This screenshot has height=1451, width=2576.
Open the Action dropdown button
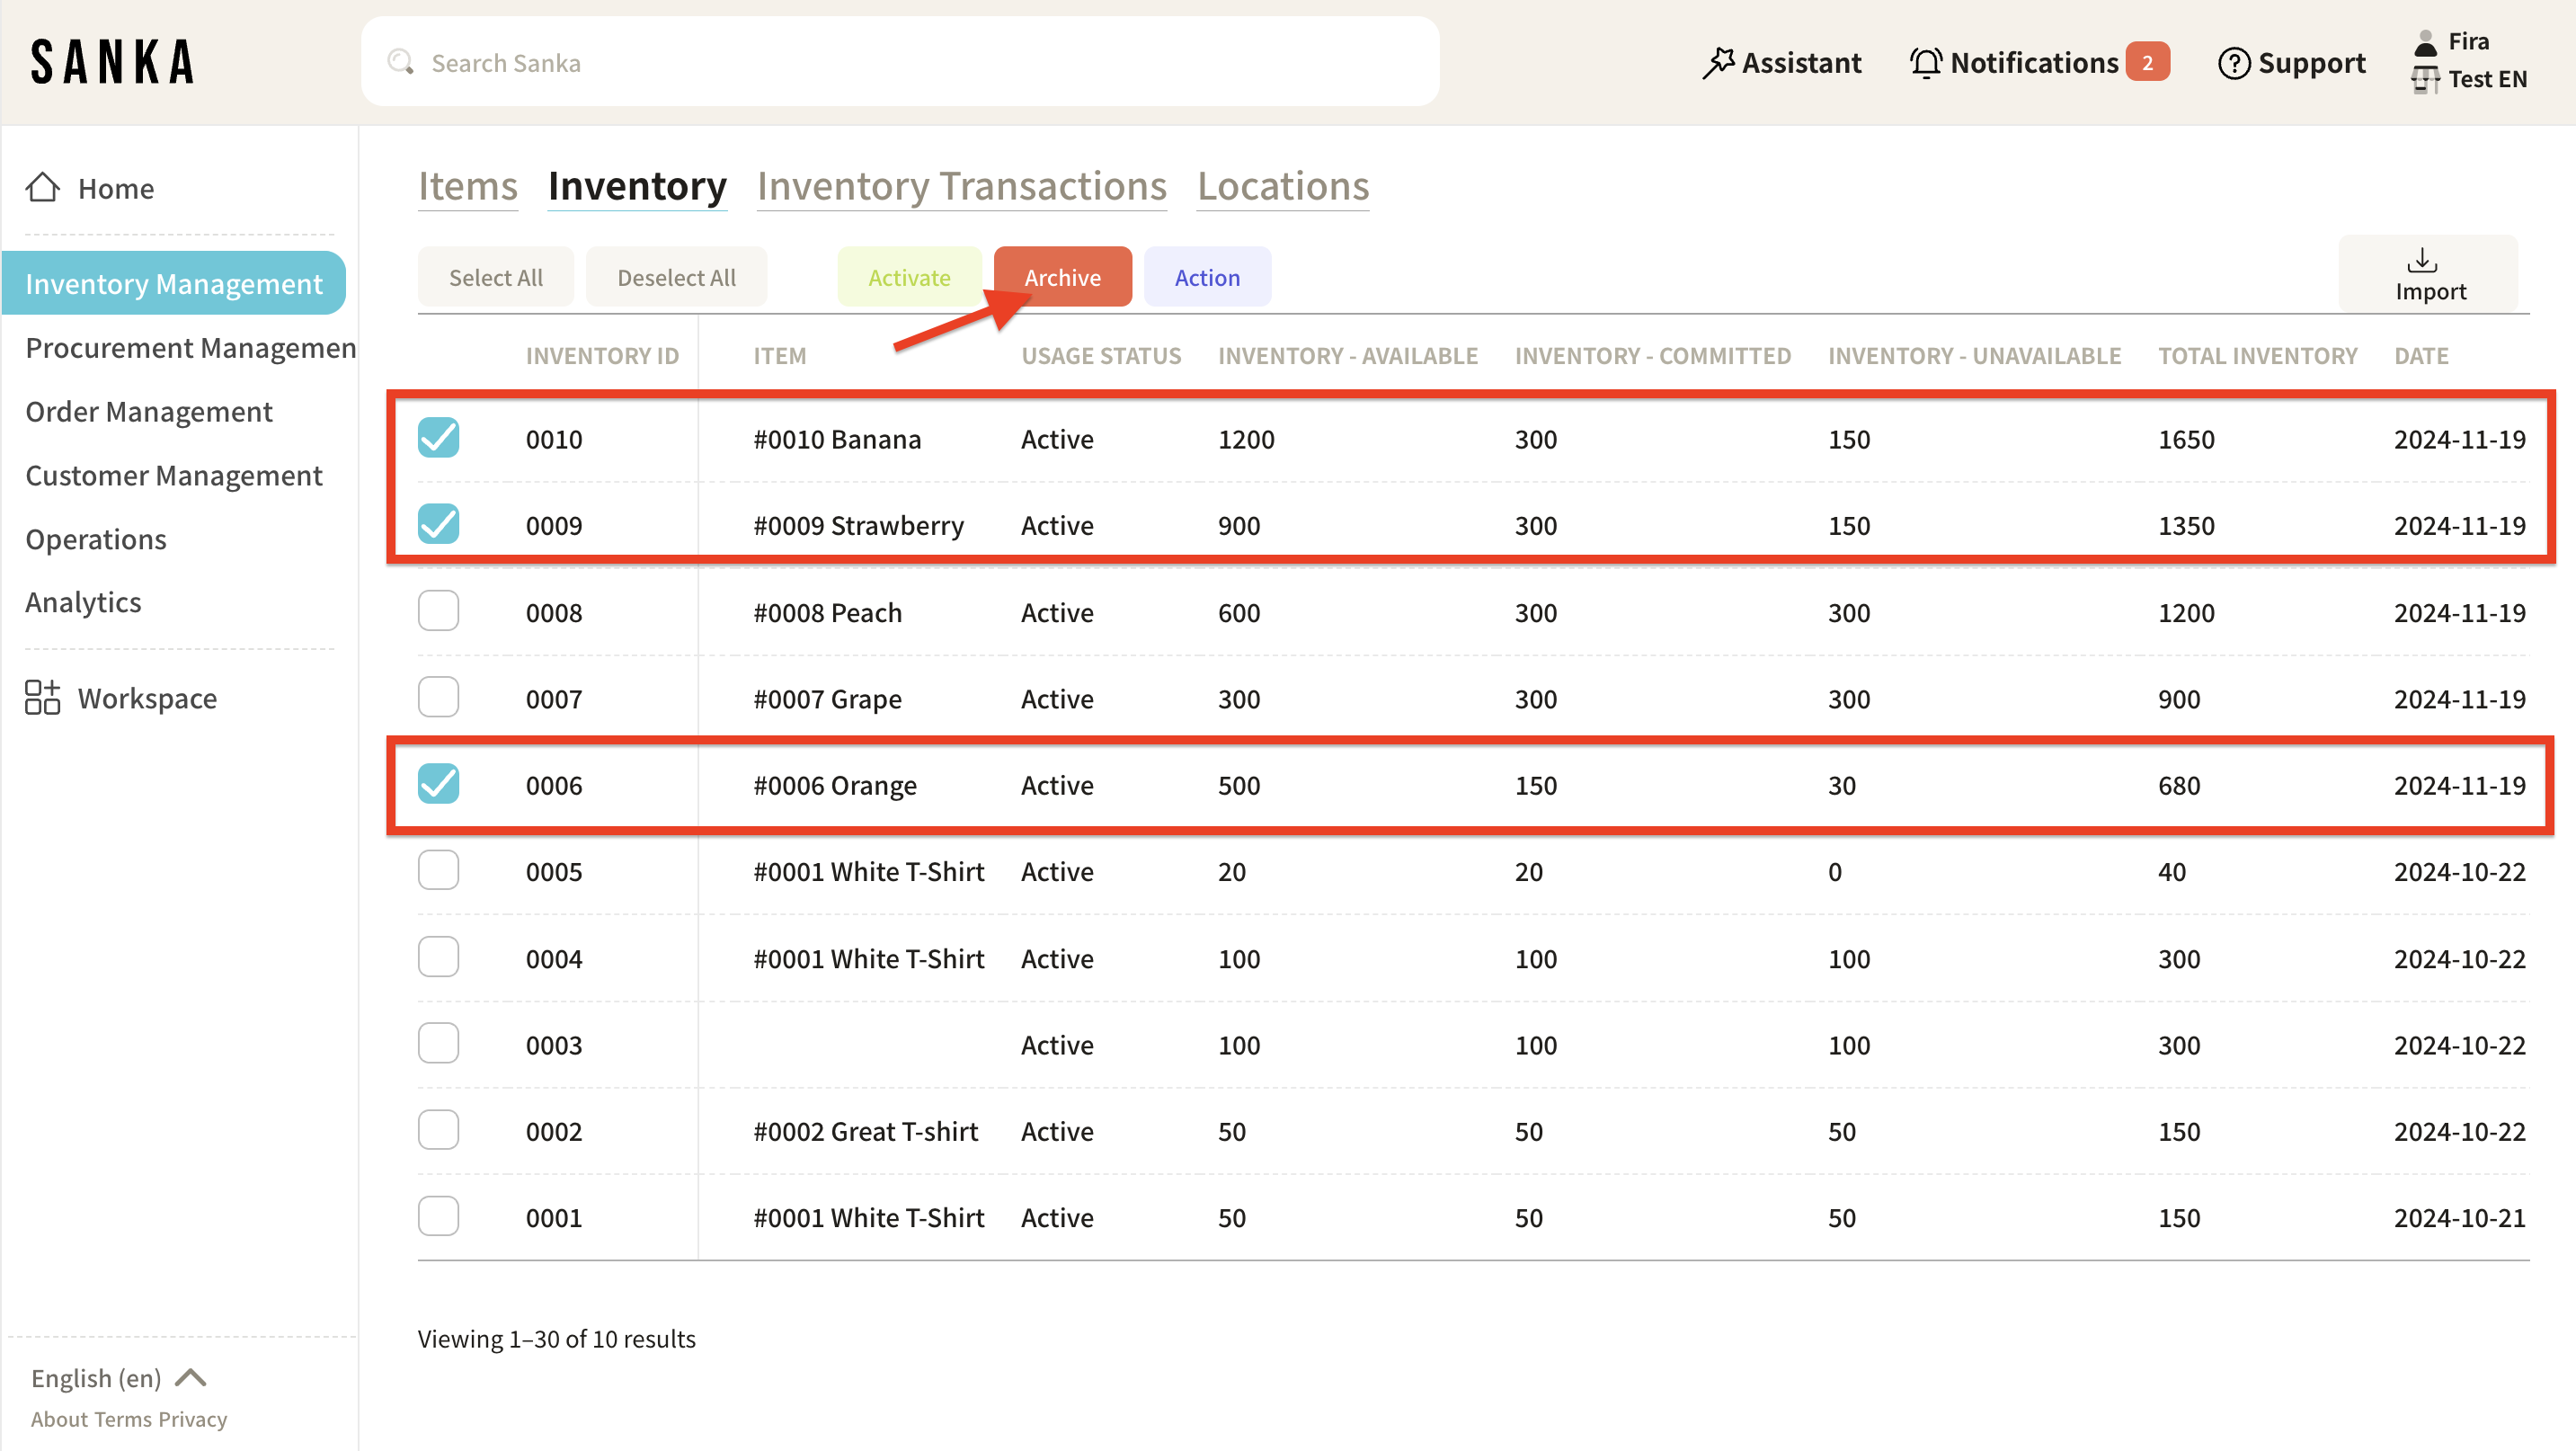(1206, 277)
